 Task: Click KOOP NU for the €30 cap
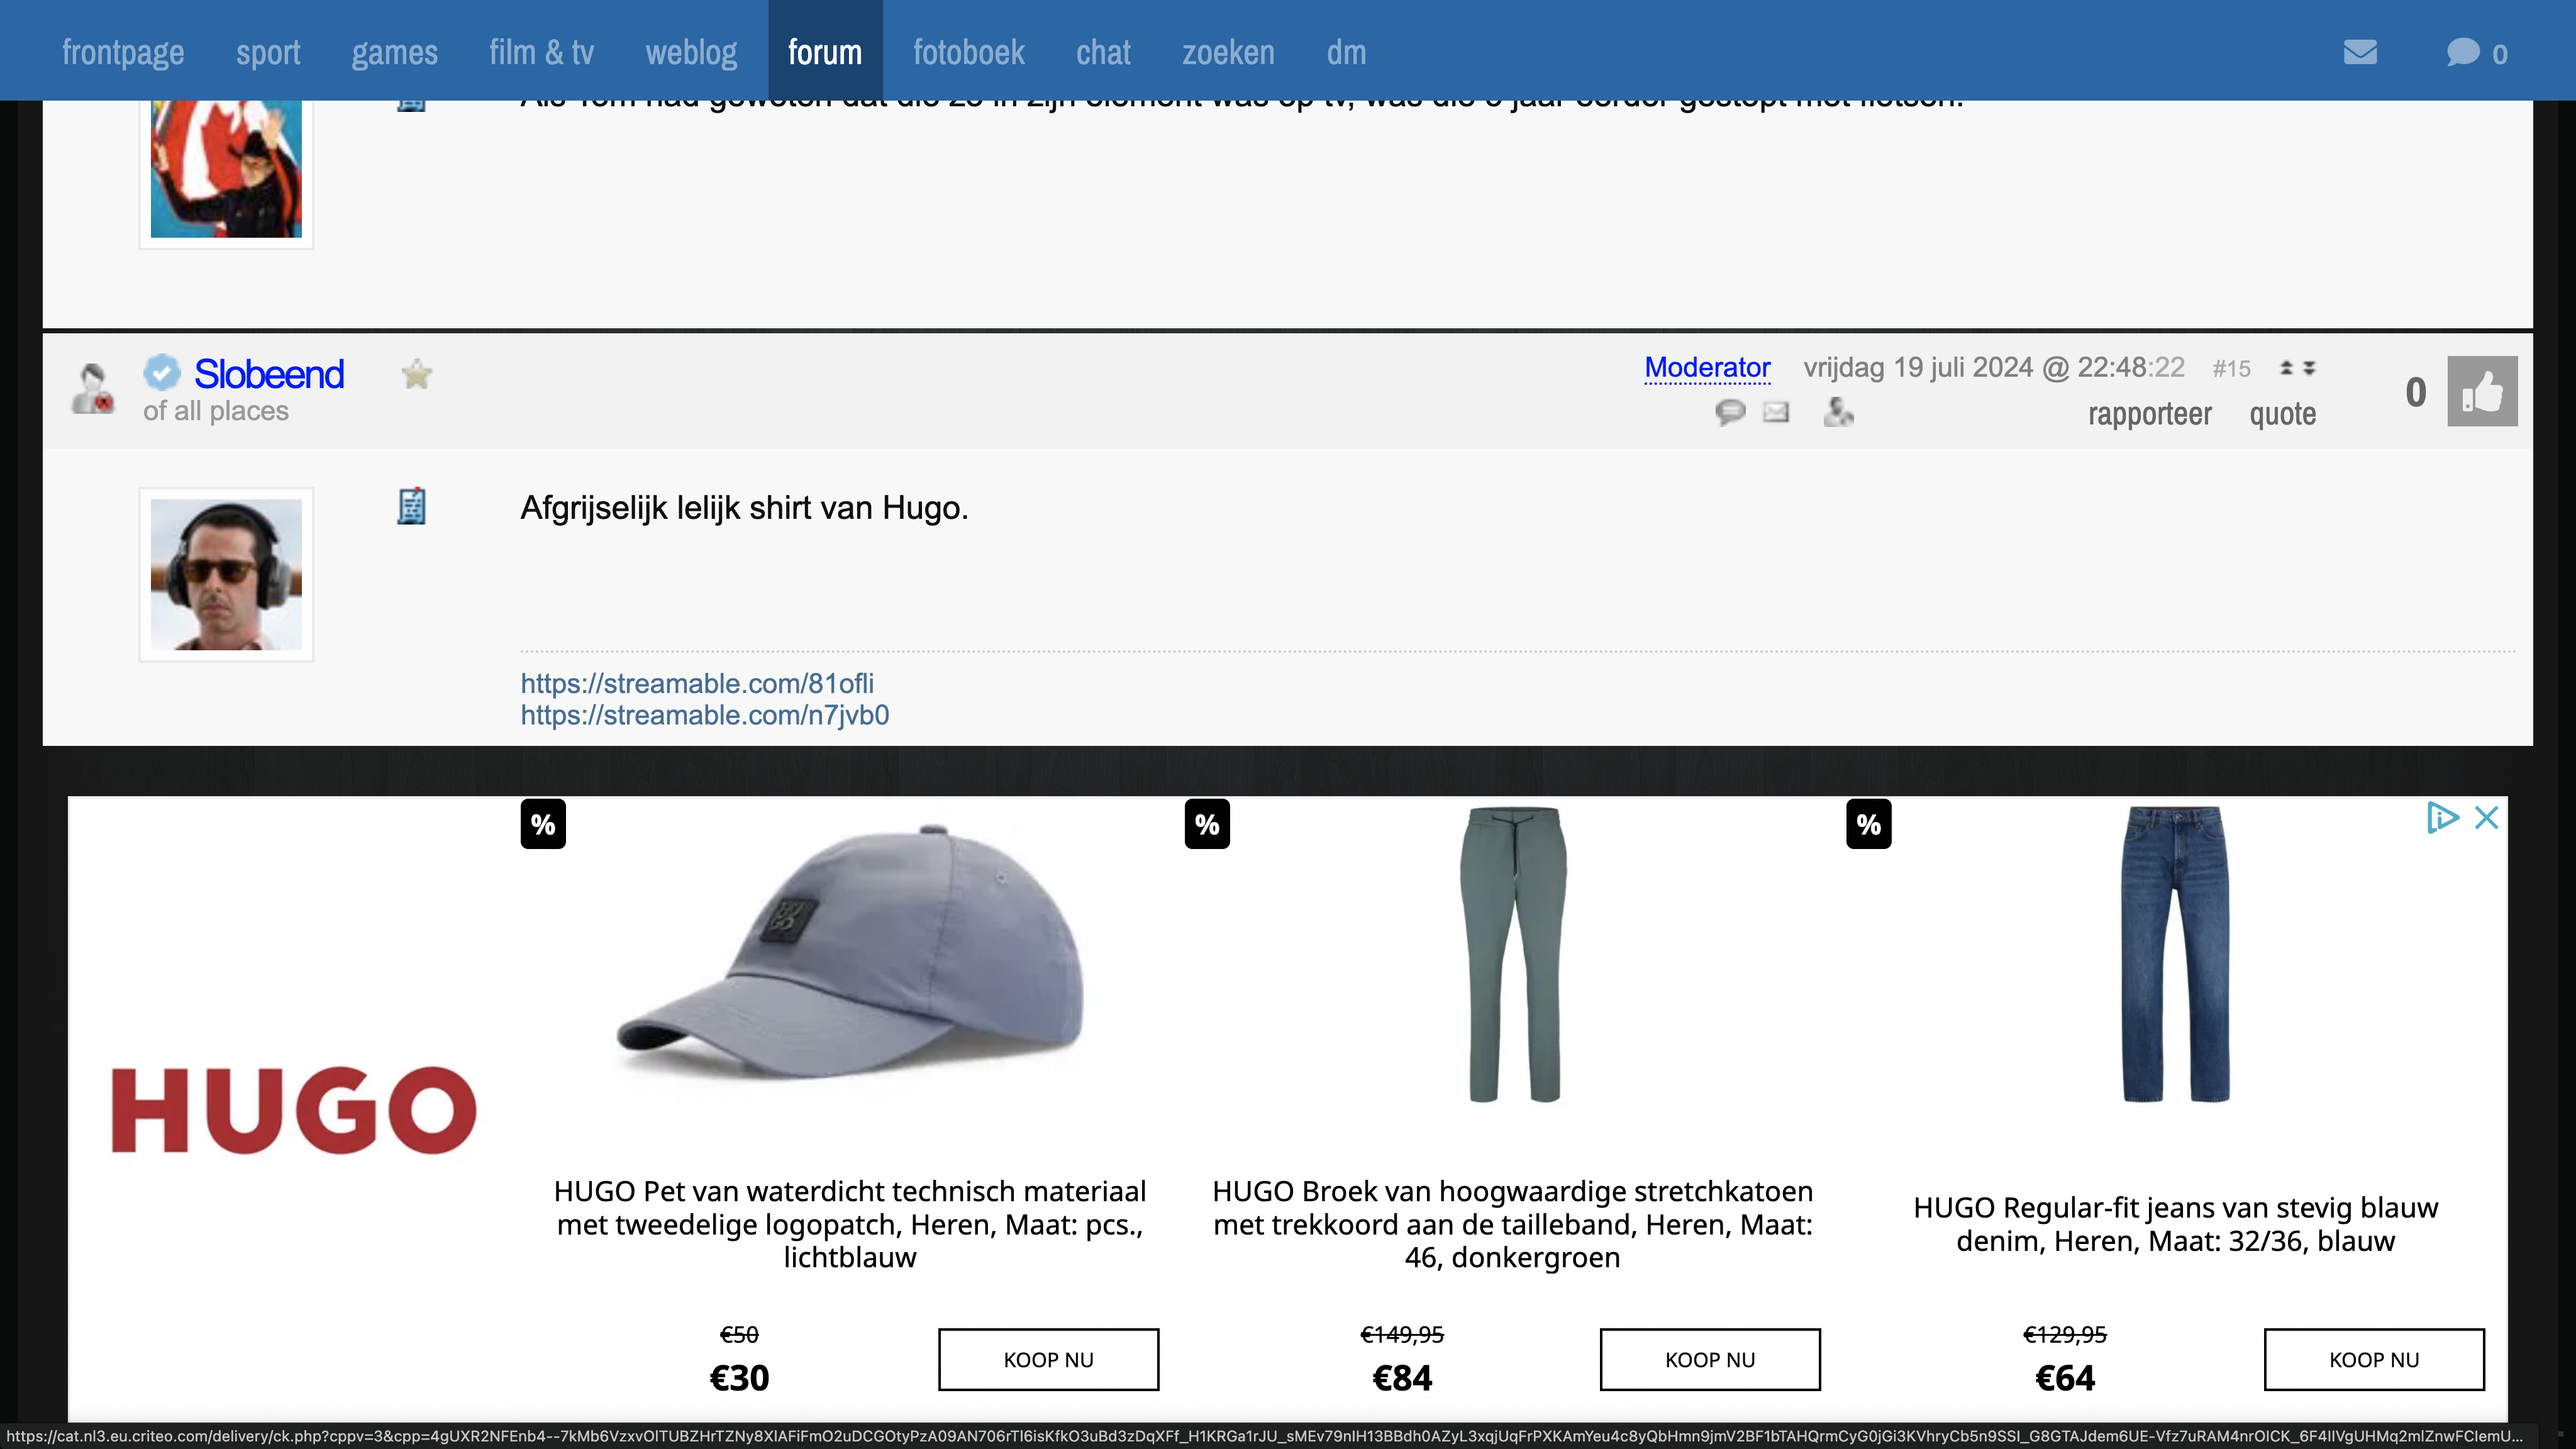(1048, 1359)
